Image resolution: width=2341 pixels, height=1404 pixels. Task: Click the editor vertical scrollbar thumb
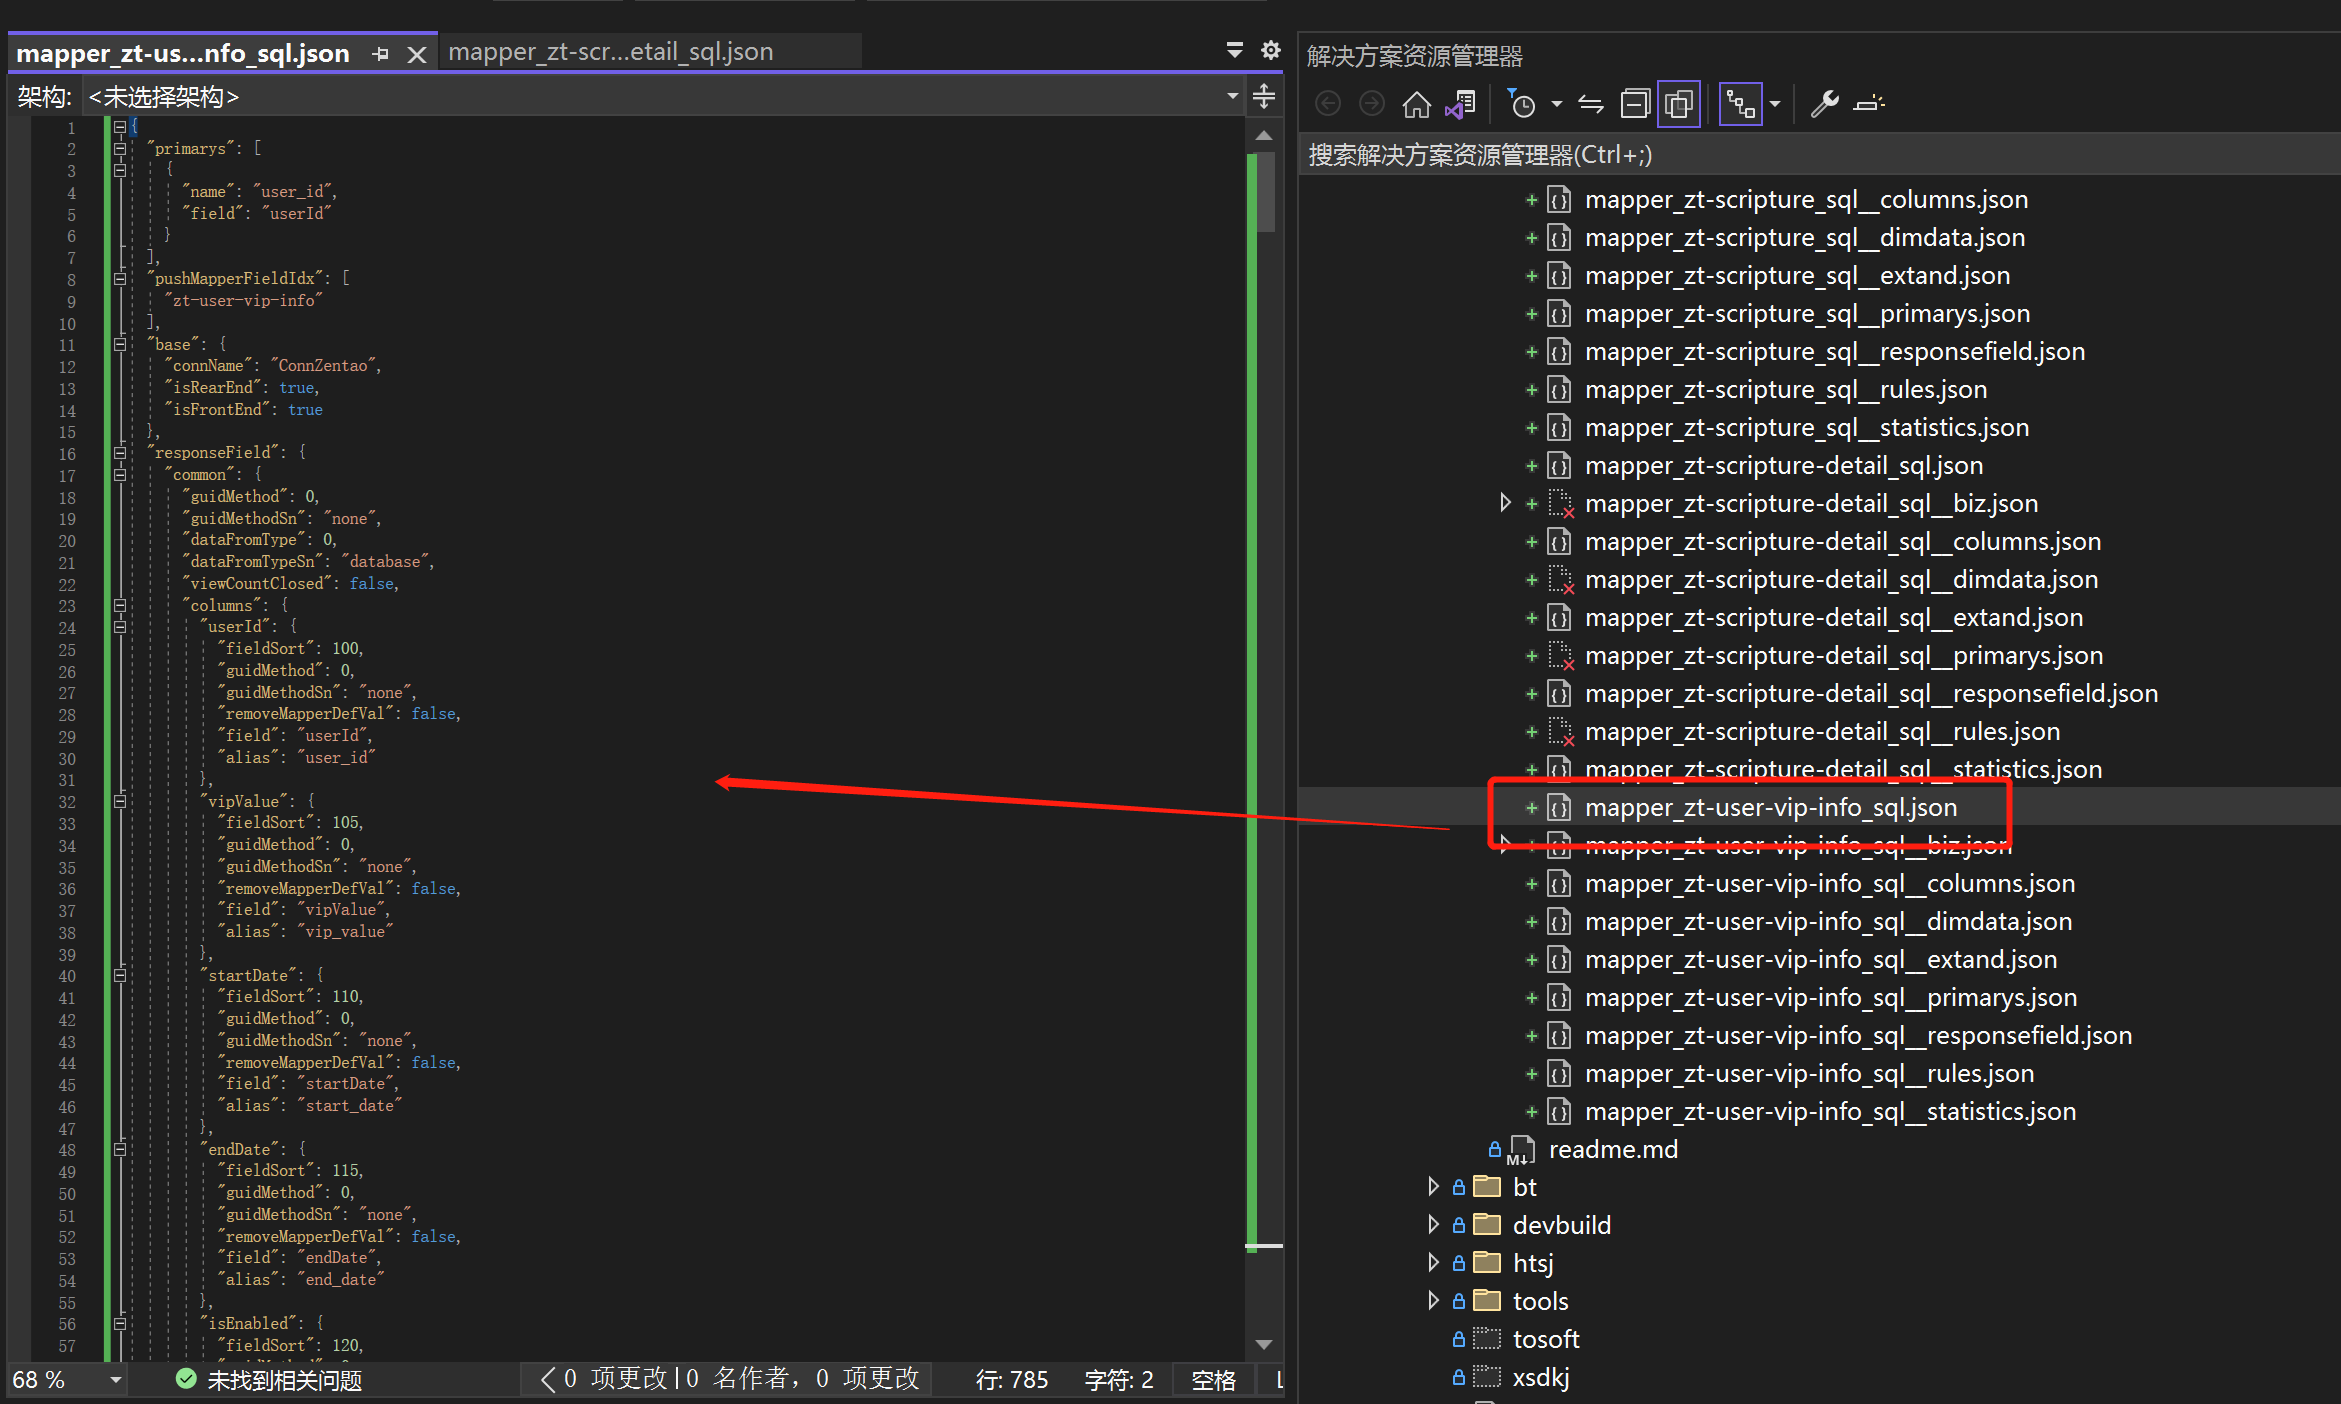(x=1266, y=192)
